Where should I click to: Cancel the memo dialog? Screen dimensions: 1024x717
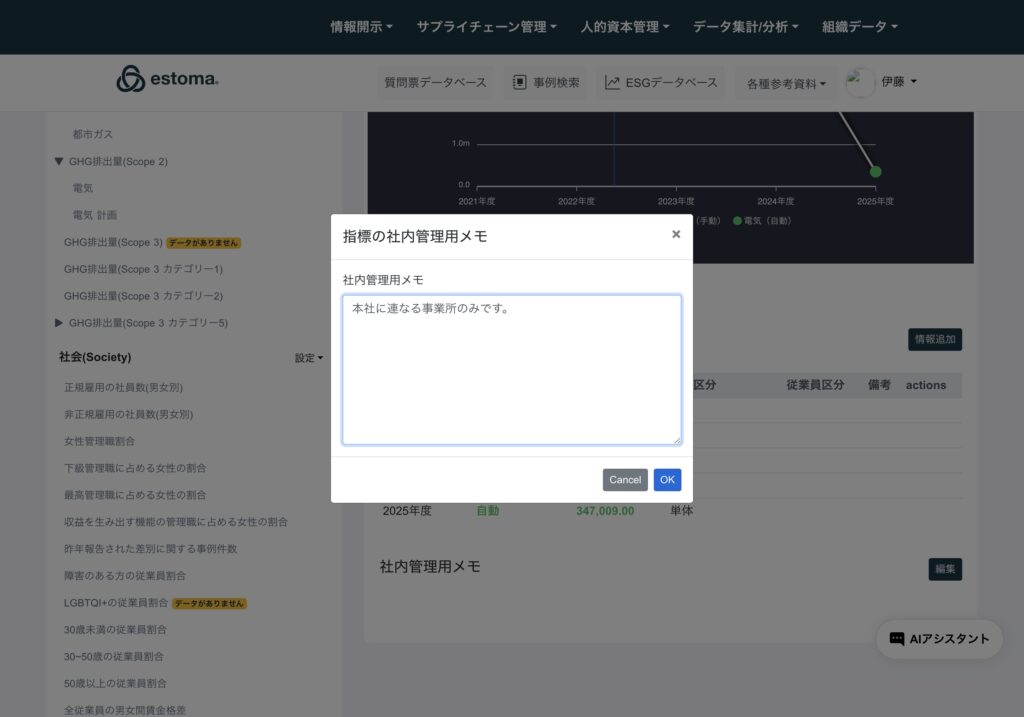625,480
